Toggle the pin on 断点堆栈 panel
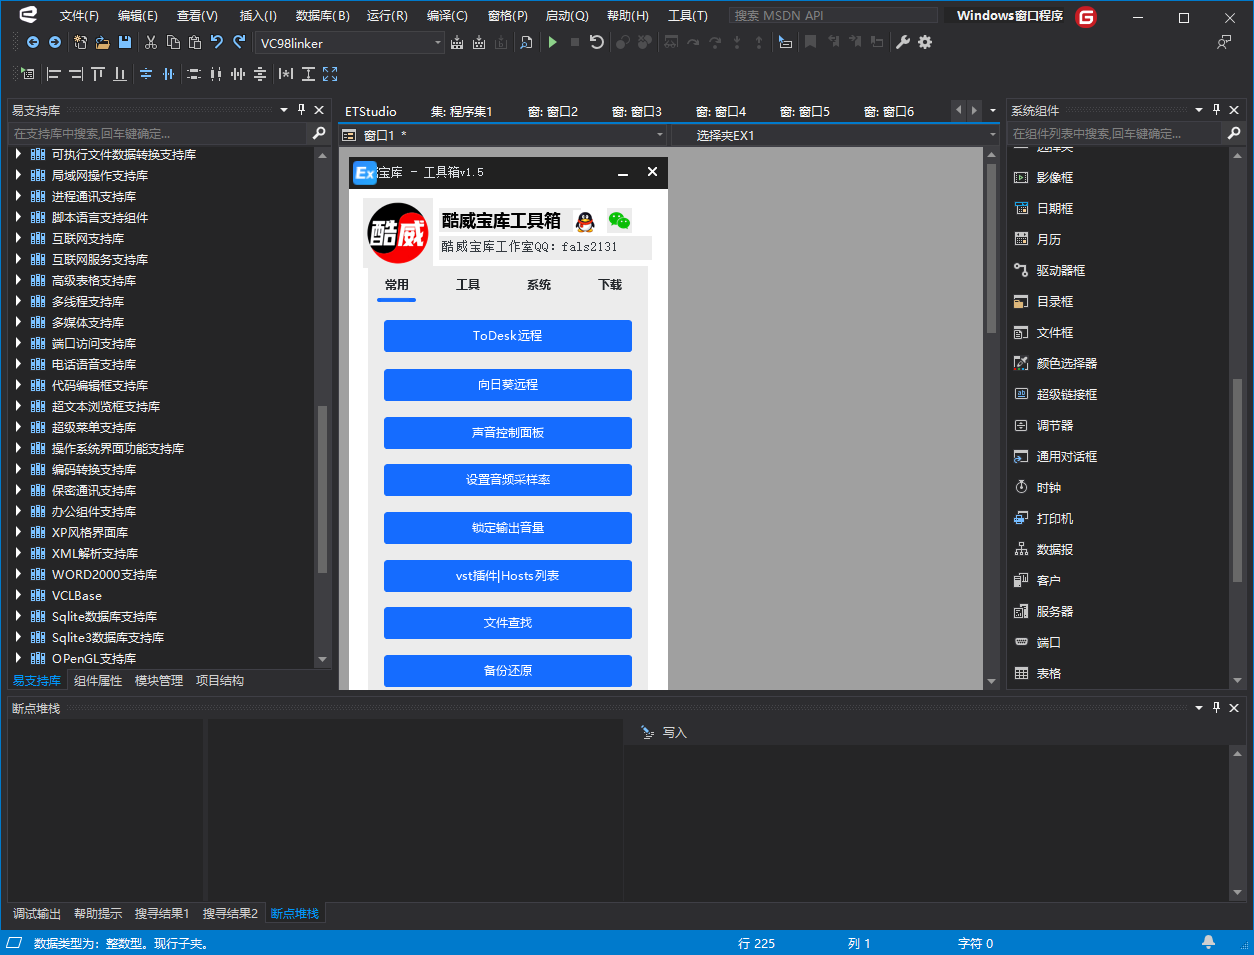The width and height of the screenshot is (1254, 955). pyautogui.click(x=1216, y=708)
